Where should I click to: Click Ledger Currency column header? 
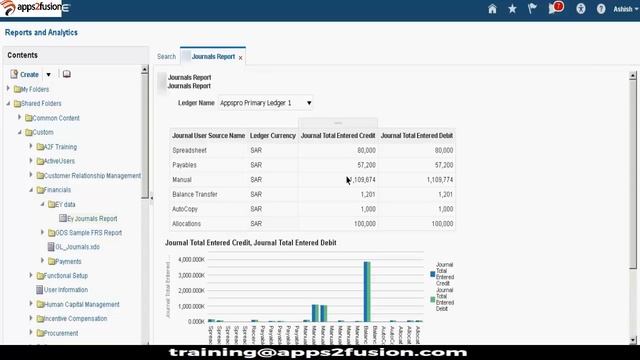pyautogui.click(x=273, y=136)
